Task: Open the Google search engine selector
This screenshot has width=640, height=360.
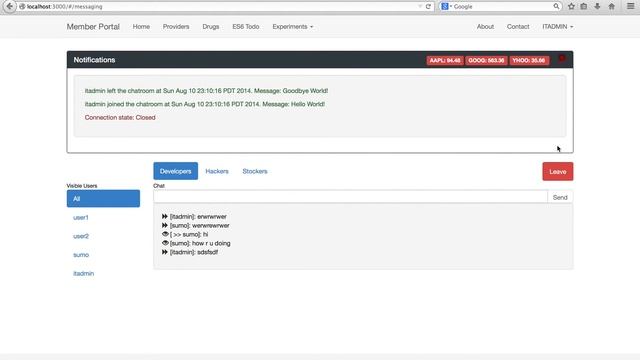Action: 447,7
